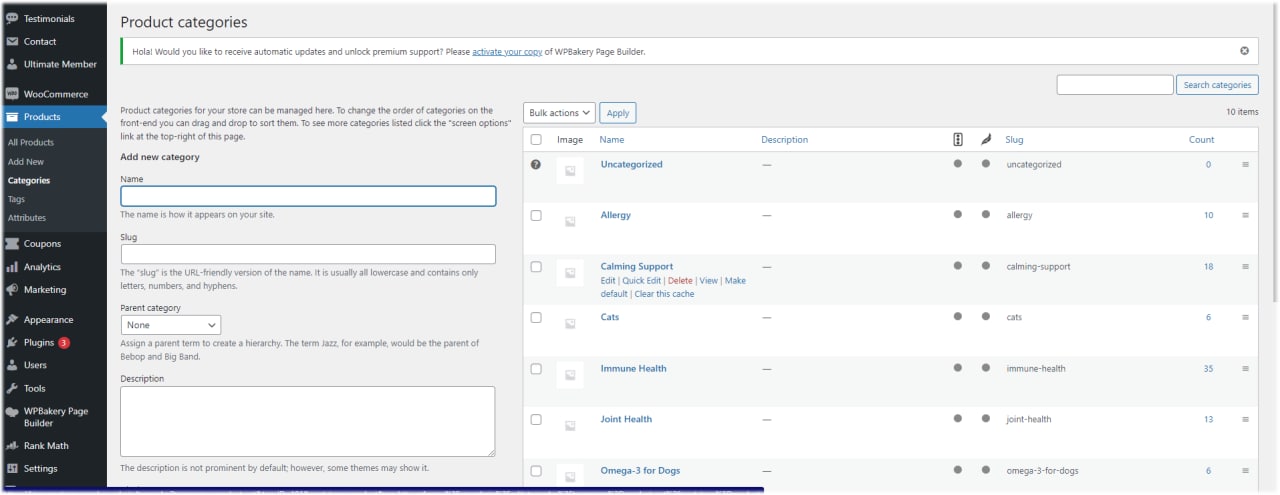Click the drag handle for Immune Health row

tap(1245, 368)
